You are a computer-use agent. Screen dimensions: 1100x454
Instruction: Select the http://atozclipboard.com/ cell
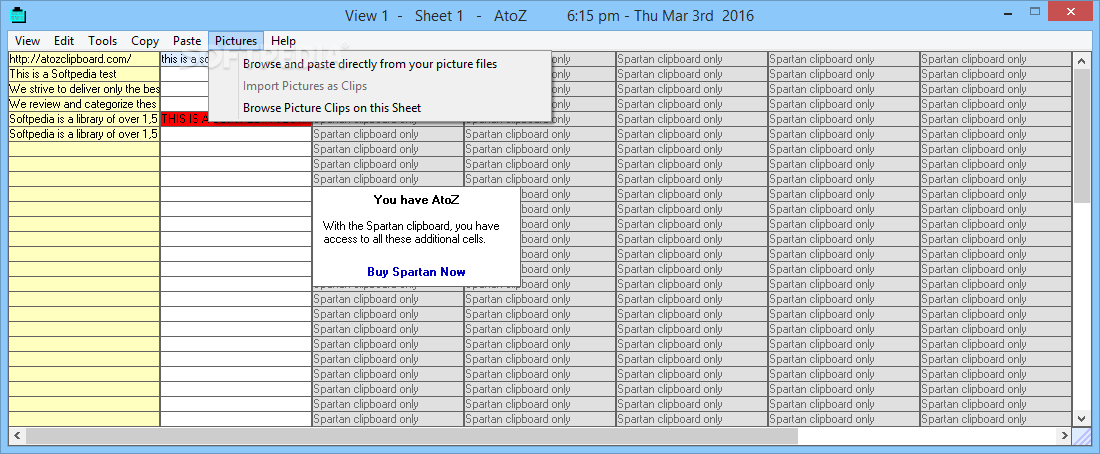[84, 59]
